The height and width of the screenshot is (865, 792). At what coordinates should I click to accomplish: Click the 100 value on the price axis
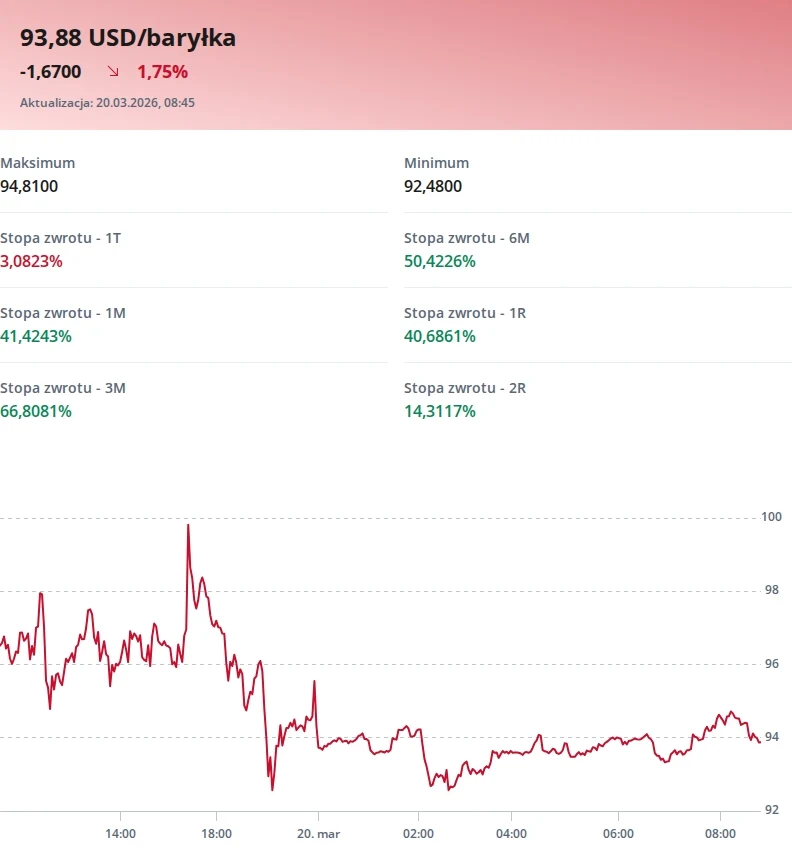click(x=771, y=517)
